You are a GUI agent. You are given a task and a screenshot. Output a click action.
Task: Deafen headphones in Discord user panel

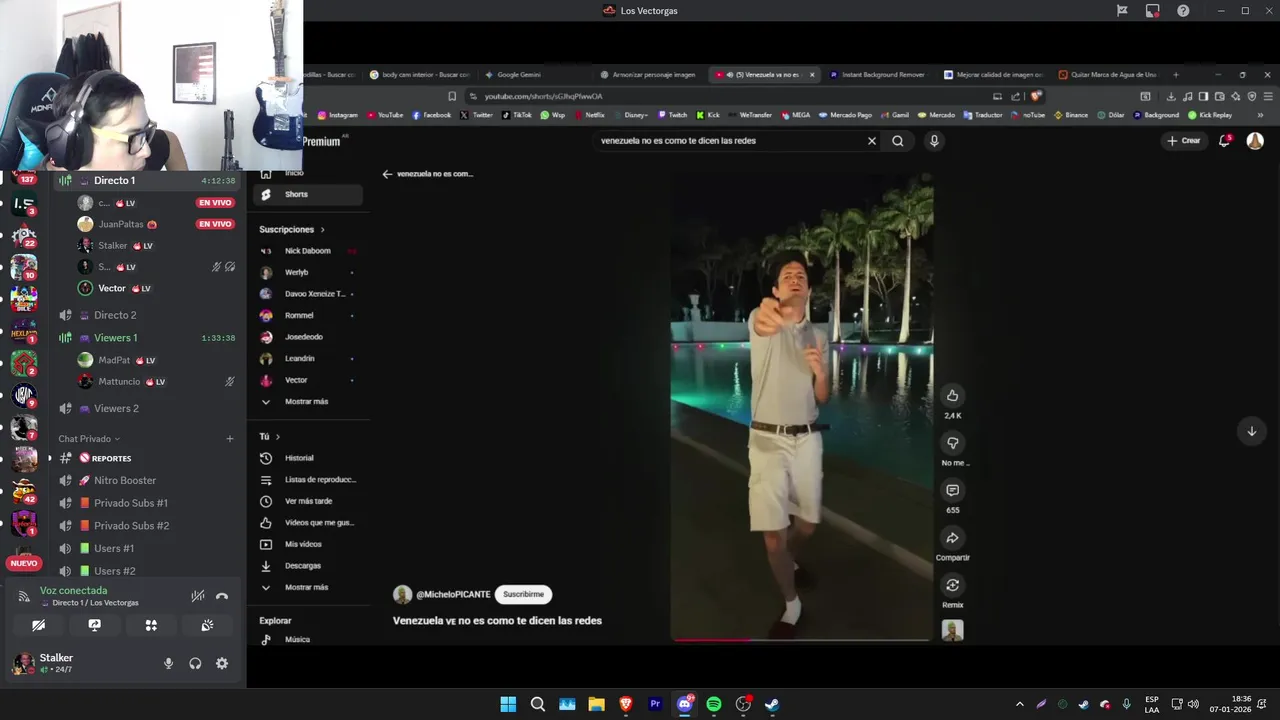click(195, 663)
